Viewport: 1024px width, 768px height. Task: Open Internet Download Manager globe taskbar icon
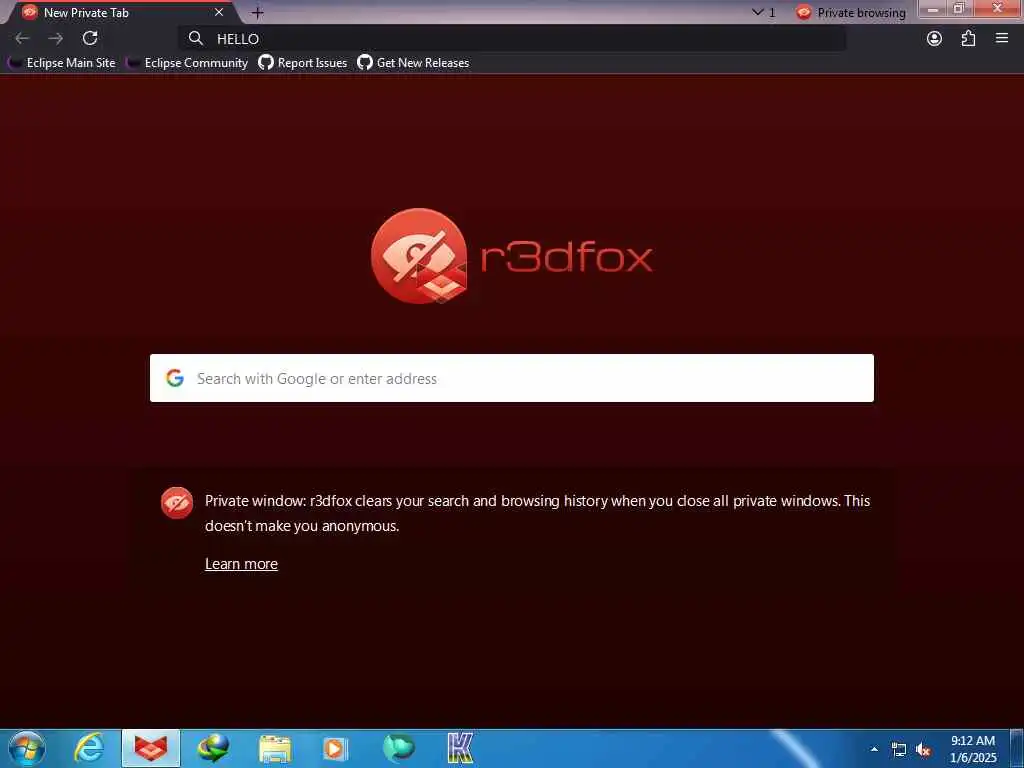[214, 748]
